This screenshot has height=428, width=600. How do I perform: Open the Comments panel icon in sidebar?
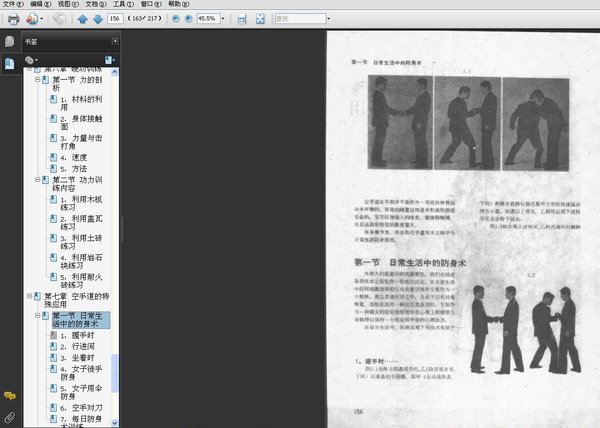(x=10, y=395)
